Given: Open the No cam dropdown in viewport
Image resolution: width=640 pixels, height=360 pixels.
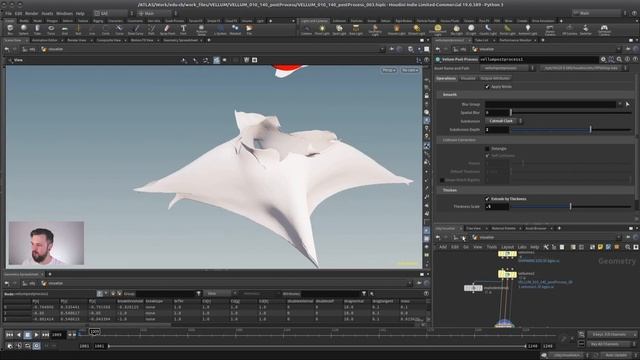Looking at the screenshot, I should 410,70.
